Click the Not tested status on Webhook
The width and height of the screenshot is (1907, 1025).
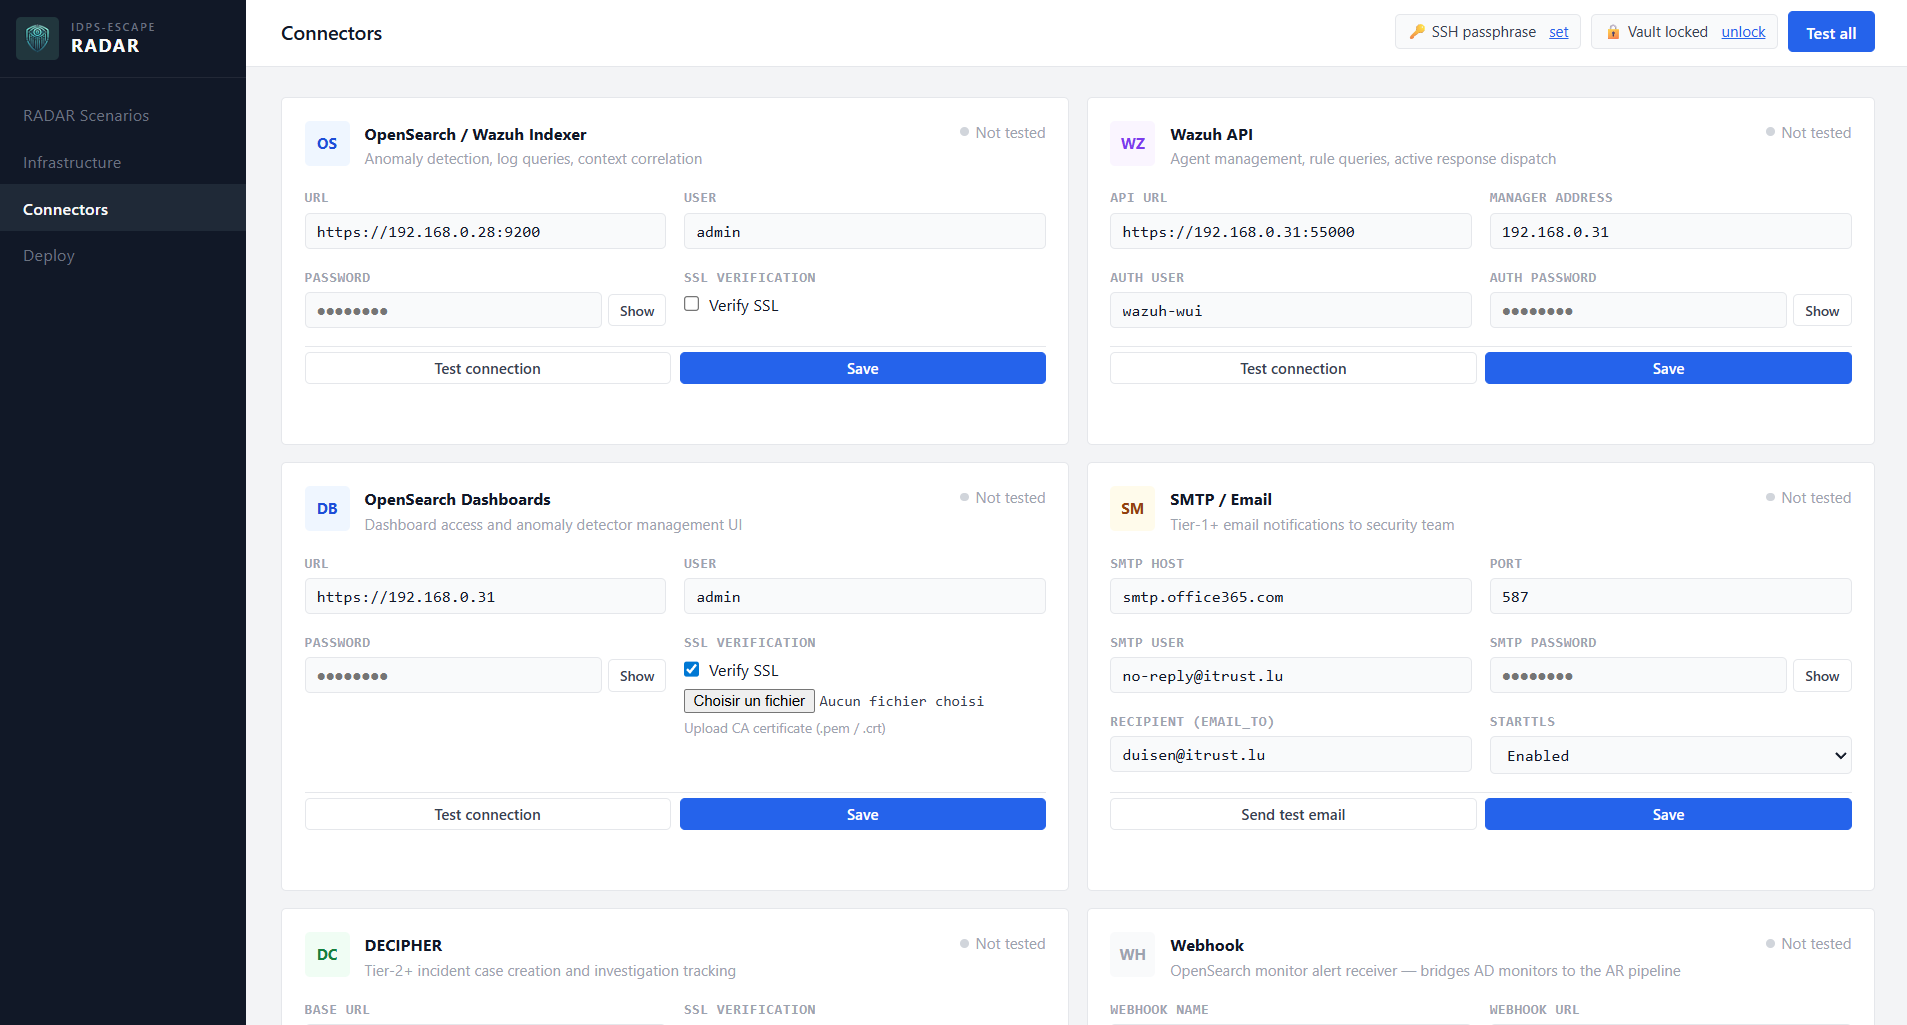tap(1808, 943)
